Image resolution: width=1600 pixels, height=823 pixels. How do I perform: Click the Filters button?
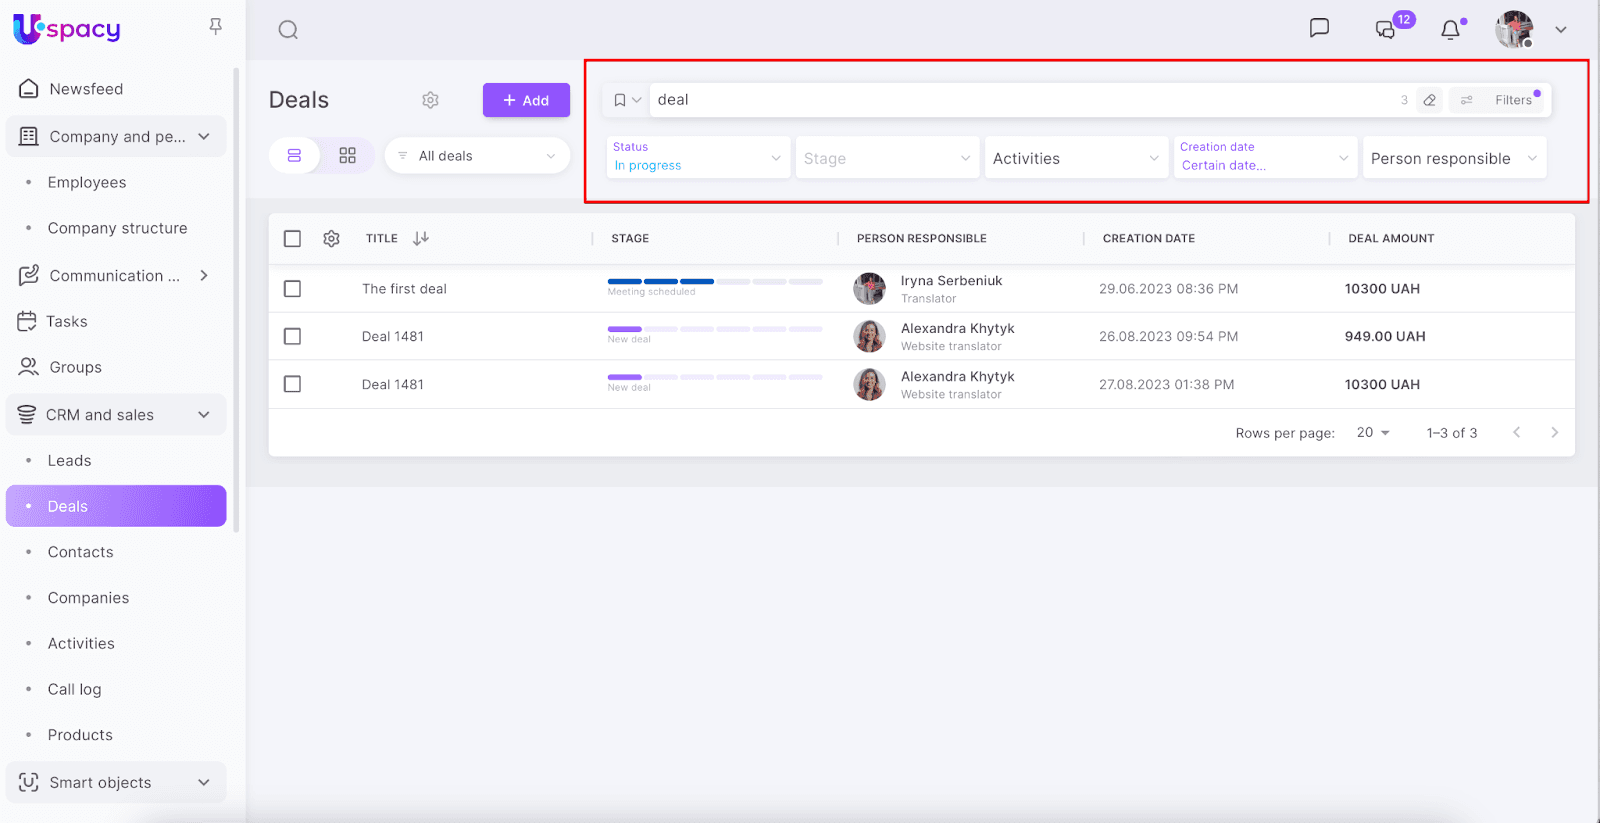tap(1500, 100)
